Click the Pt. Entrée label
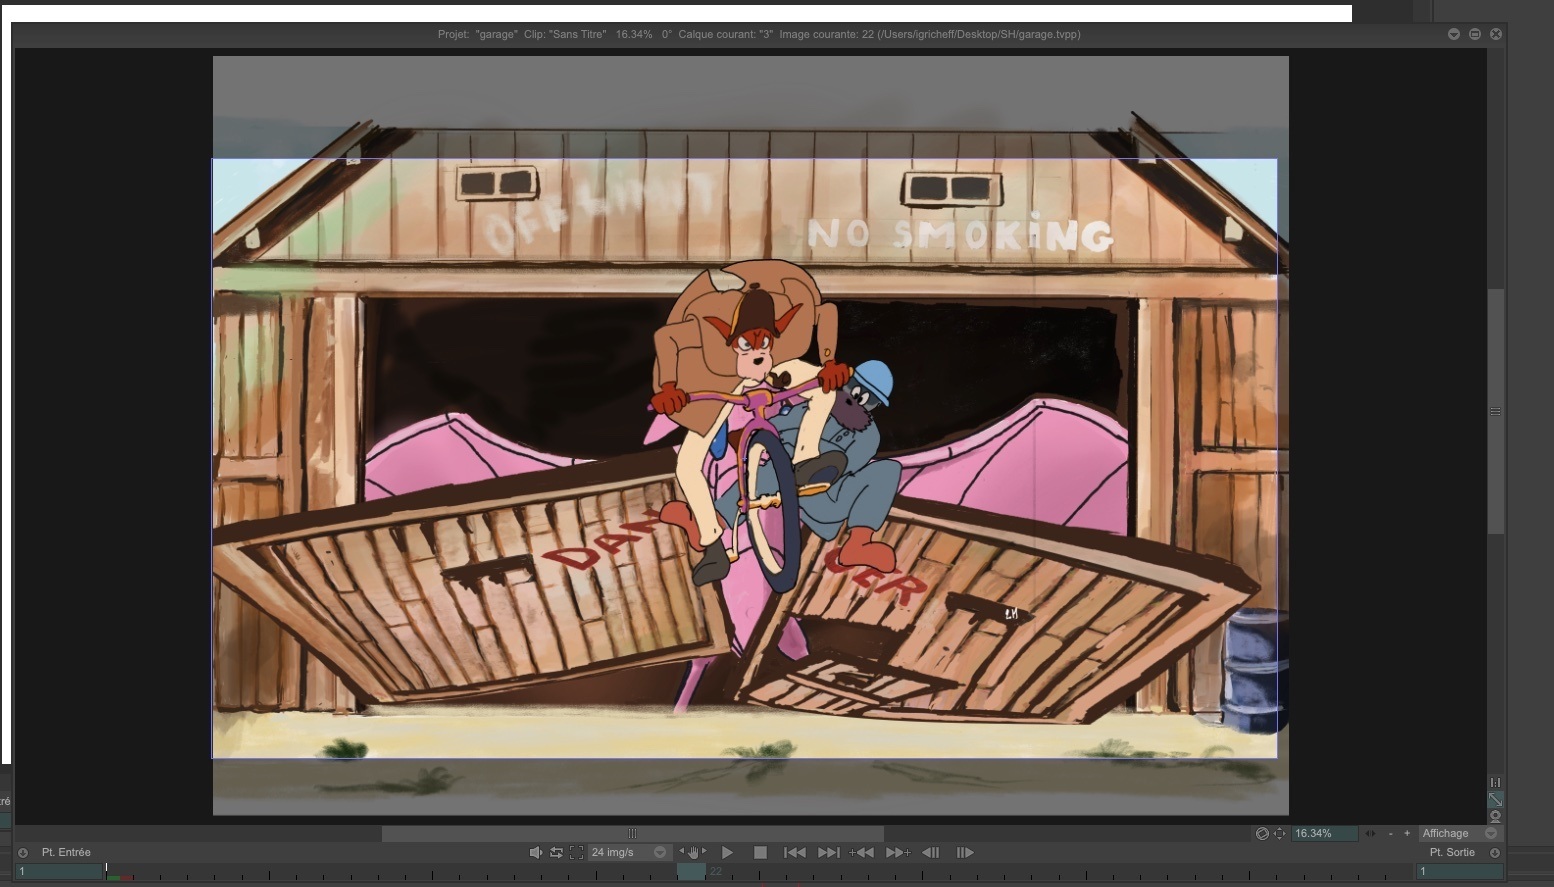Viewport: 1554px width, 887px height. click(x=66, y=853)
